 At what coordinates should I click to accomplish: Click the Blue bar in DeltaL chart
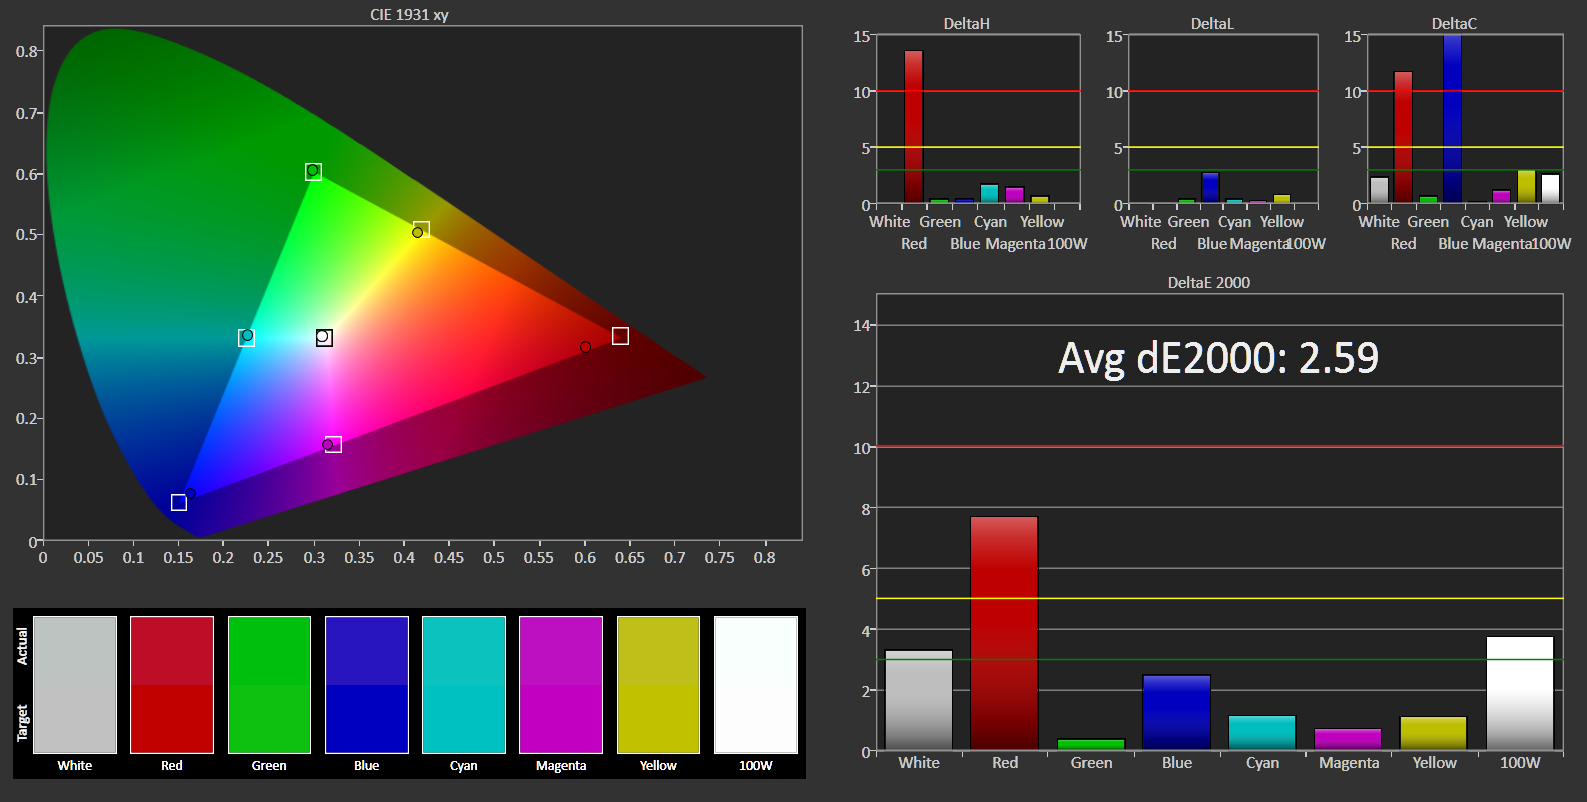pyautogui.click(x=1211, y=188)
